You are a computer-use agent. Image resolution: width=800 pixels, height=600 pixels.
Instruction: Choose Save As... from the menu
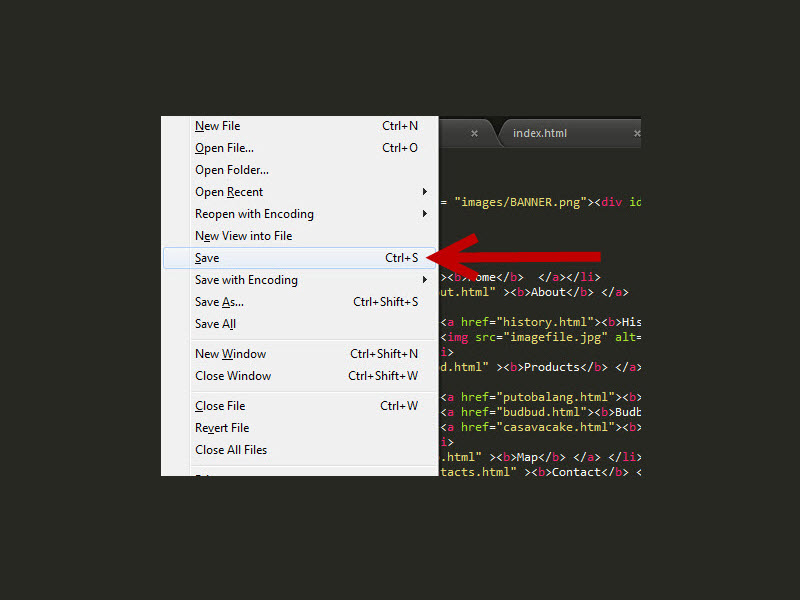[x=219, y=302]
